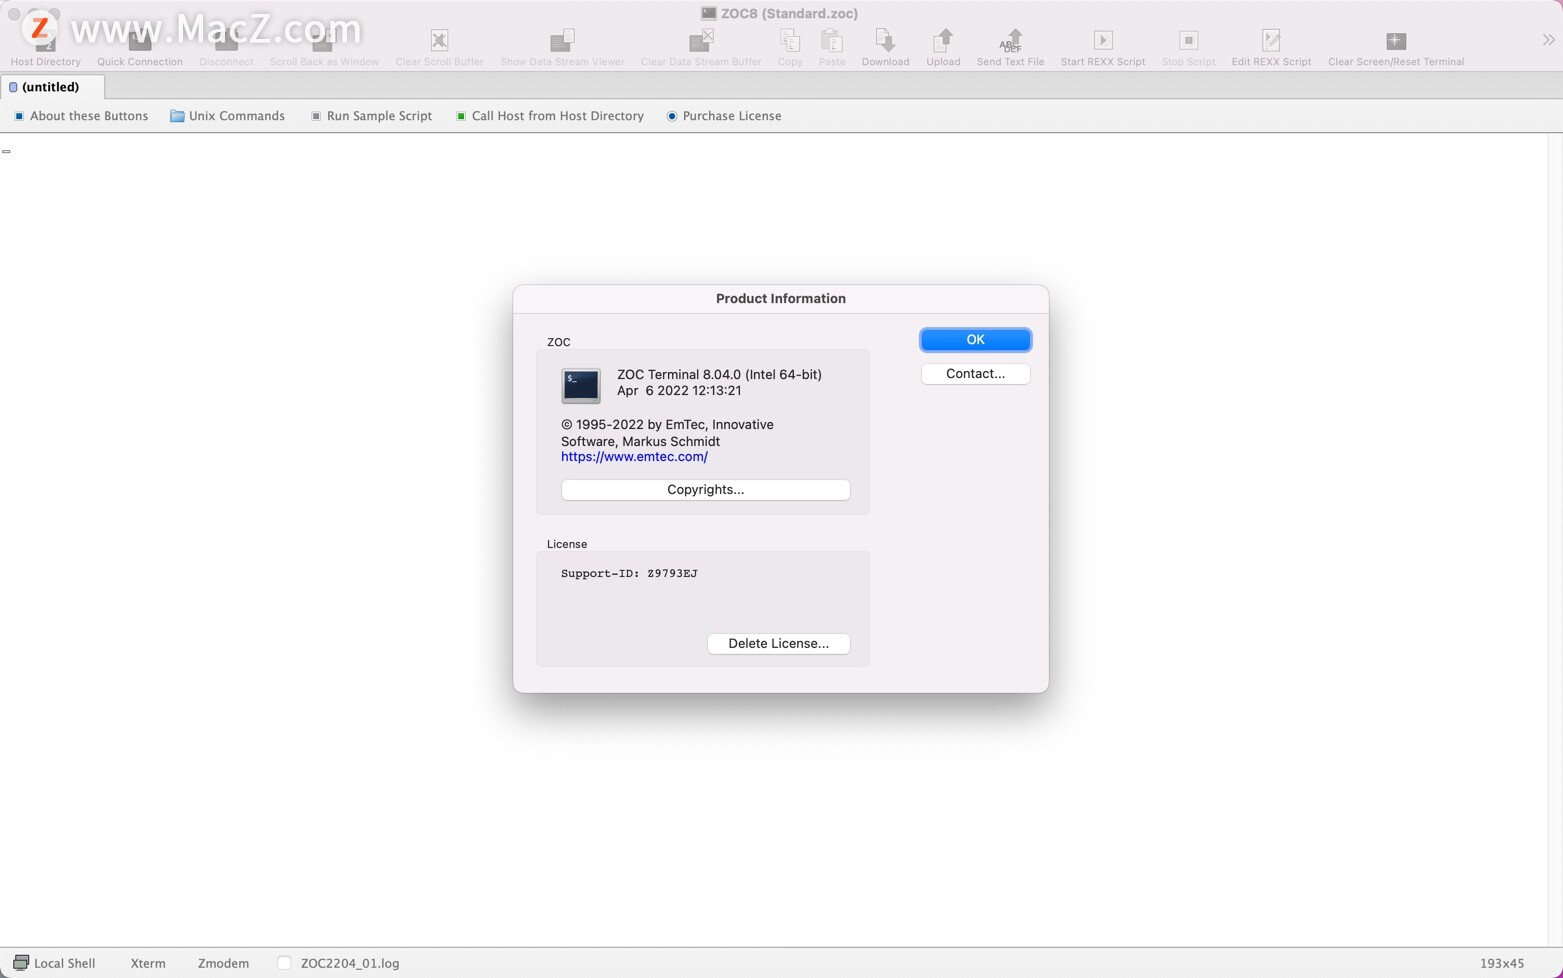The height and width of the screenshot is (978, 1563).
Task: Click Zmodem protocol in status bar
Action: 223,964
